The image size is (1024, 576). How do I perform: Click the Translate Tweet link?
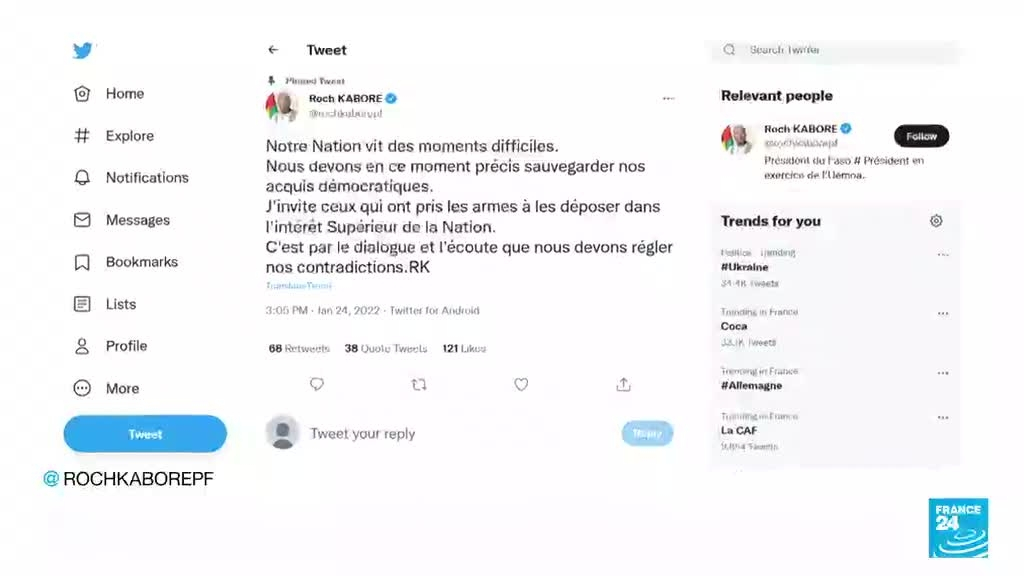[x=298, y=285]
